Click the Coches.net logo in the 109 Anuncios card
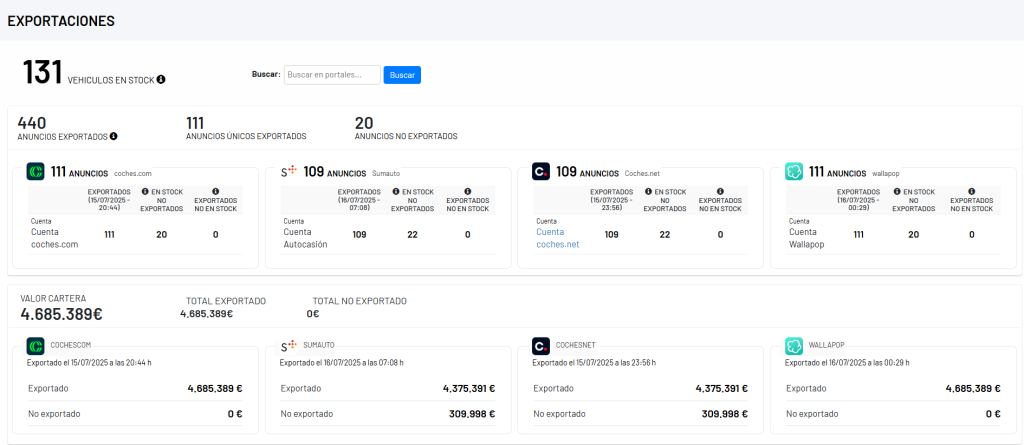 point(541,172)
